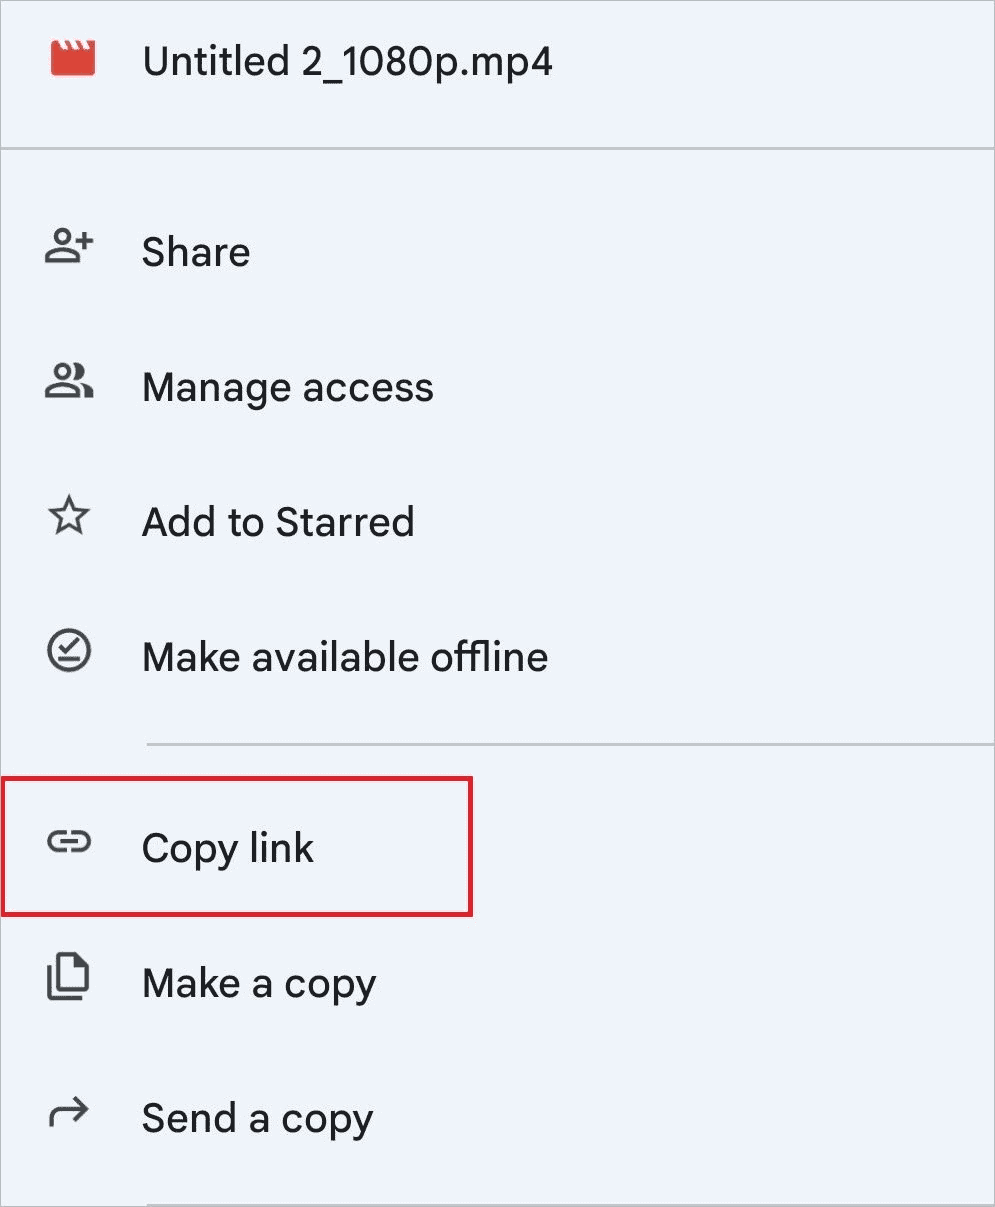Choose Send a copy option
This screenshot has height=1207, width=995.
[x=257, y=1117]
